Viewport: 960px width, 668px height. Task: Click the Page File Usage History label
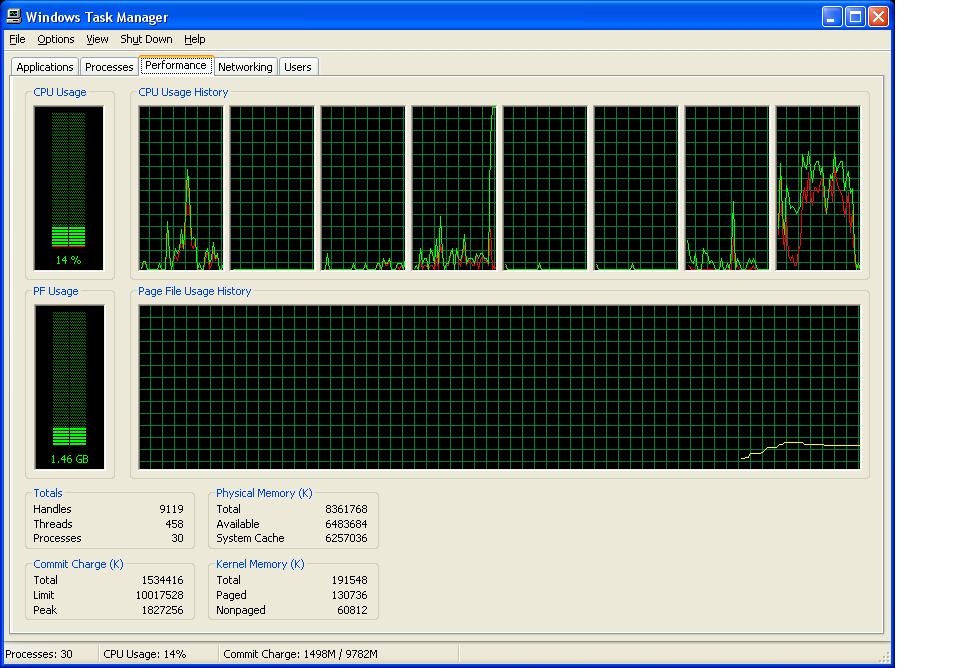pos(195,291)
